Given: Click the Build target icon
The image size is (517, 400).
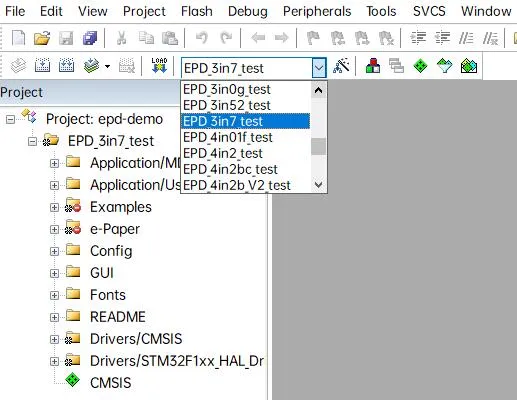Looking at the screenshot, I should click(x=42, y=65).
